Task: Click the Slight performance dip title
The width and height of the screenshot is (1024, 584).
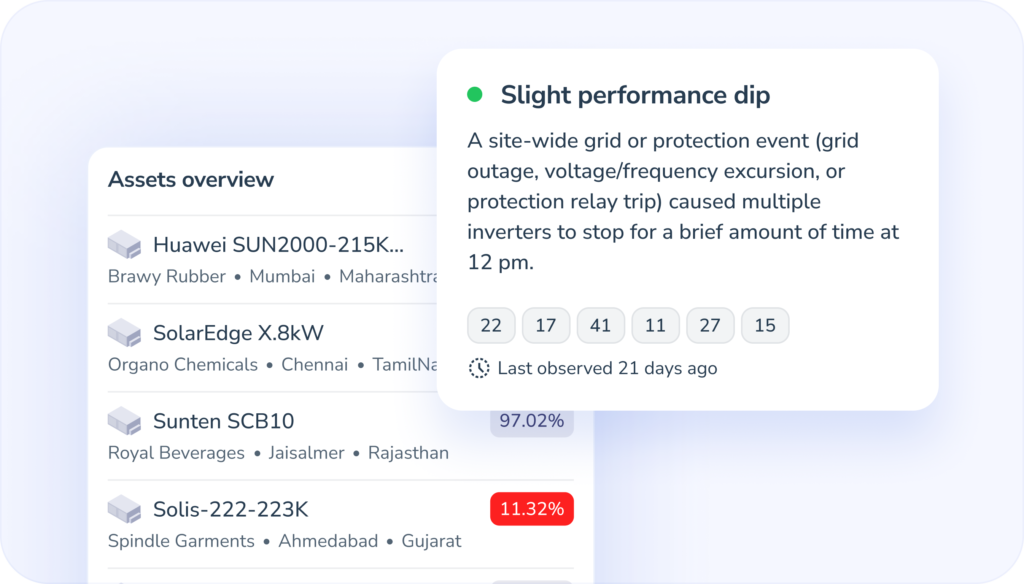Action: 635,95
